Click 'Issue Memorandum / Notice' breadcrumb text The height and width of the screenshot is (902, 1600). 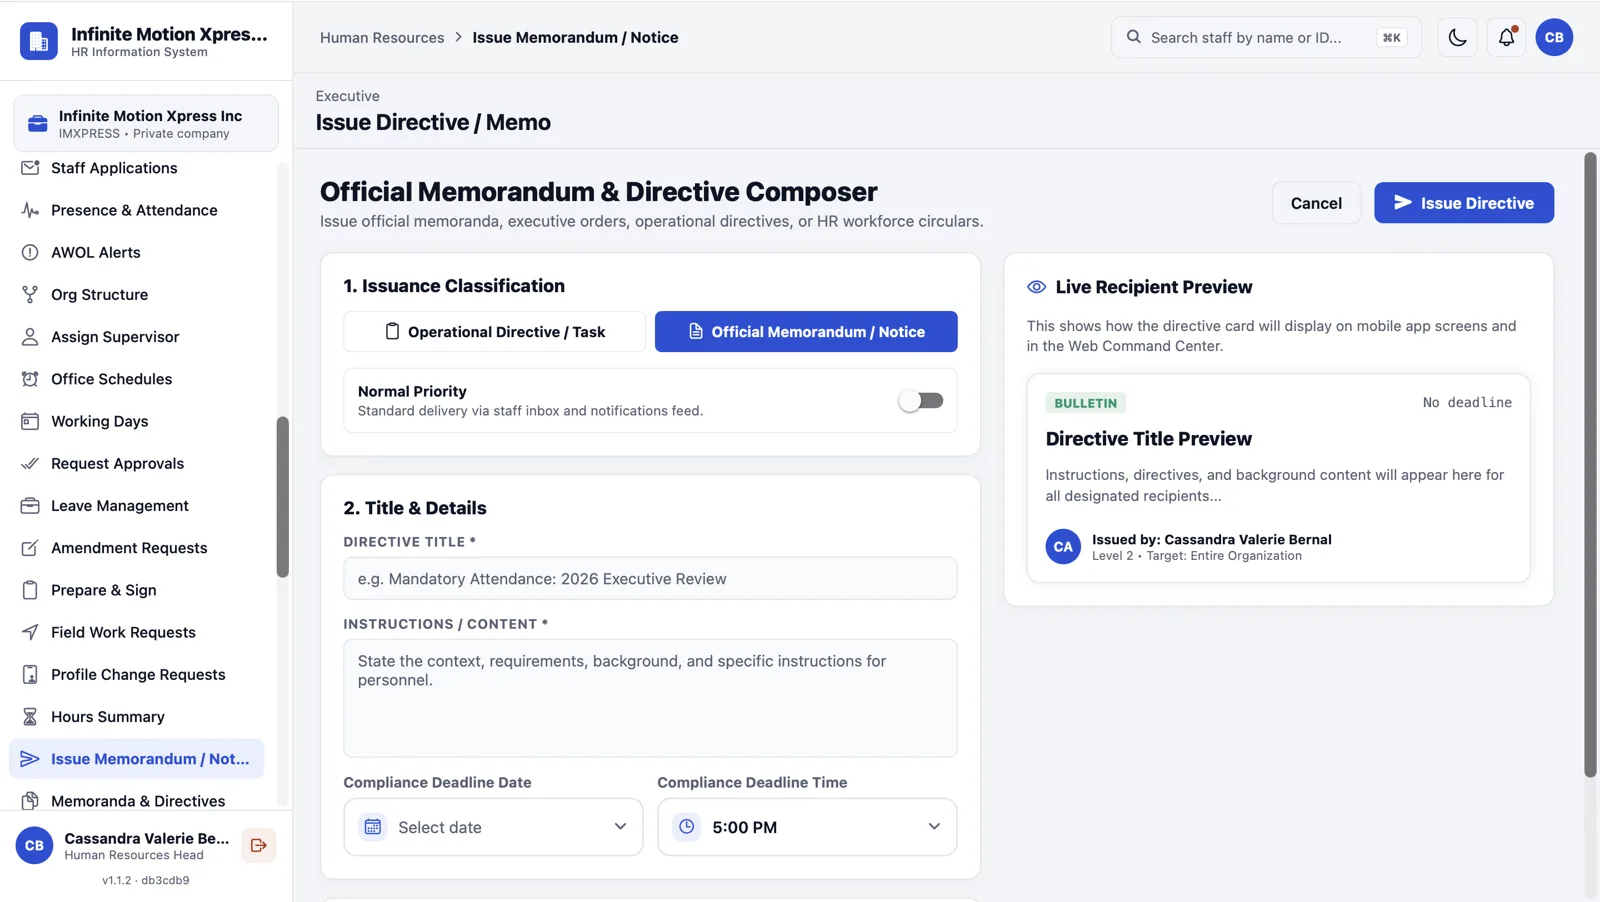[x=575, y=38]
